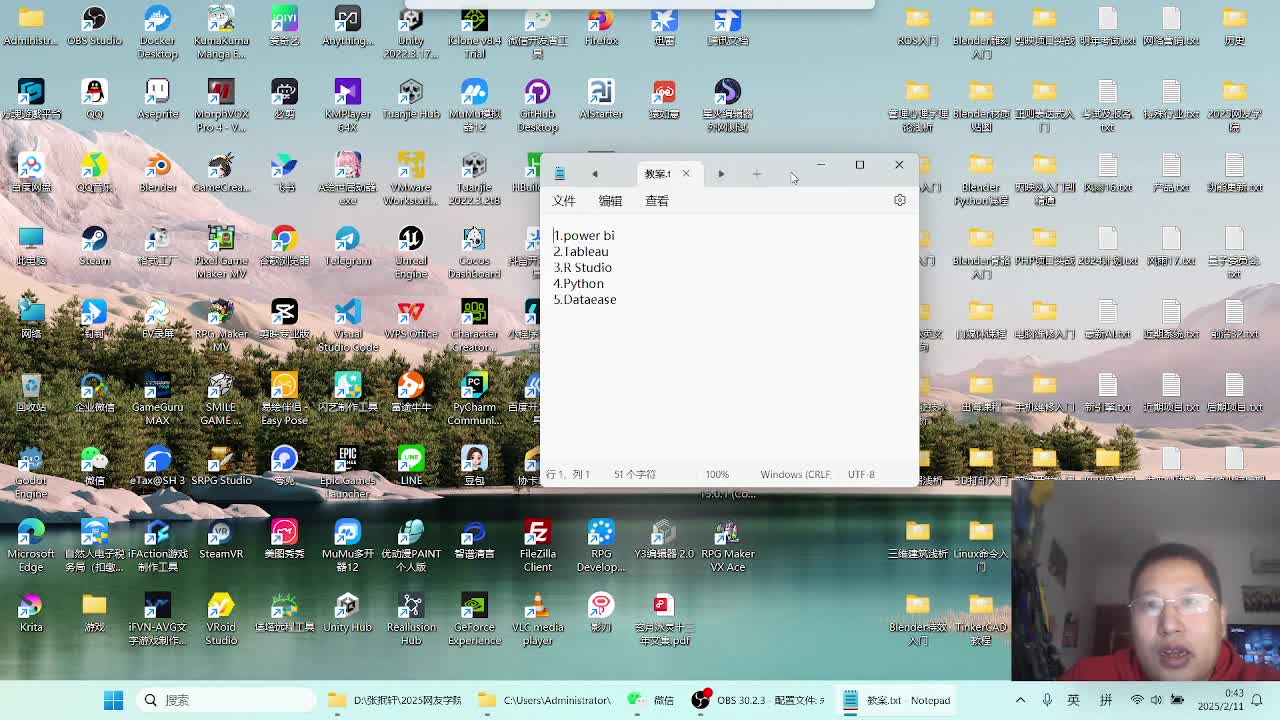This screenshot has width=1280, height=720.
Task: Open Unreal Engine desktop shortcut
Action: click(x=410, y=251)
